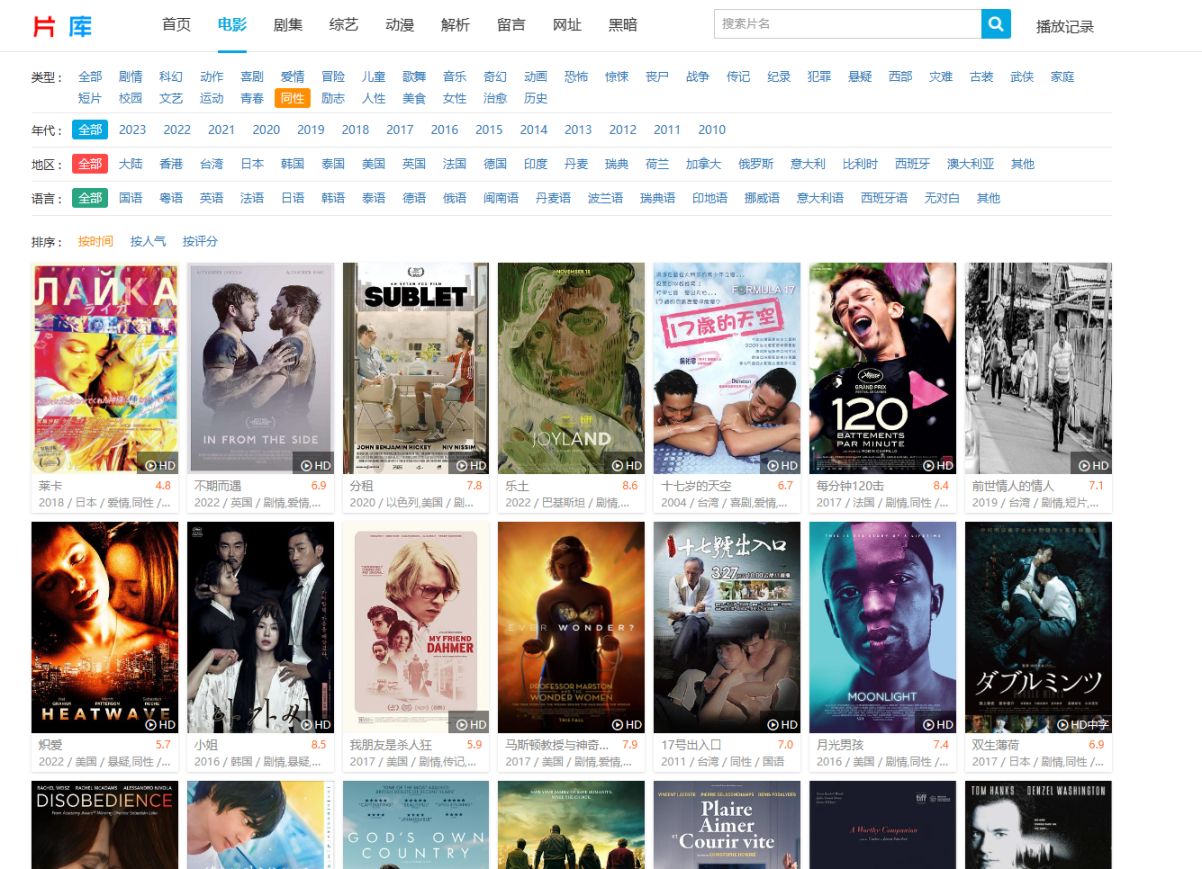
Task: Click HD play badge on Moonlight poster
Action: 936,724
